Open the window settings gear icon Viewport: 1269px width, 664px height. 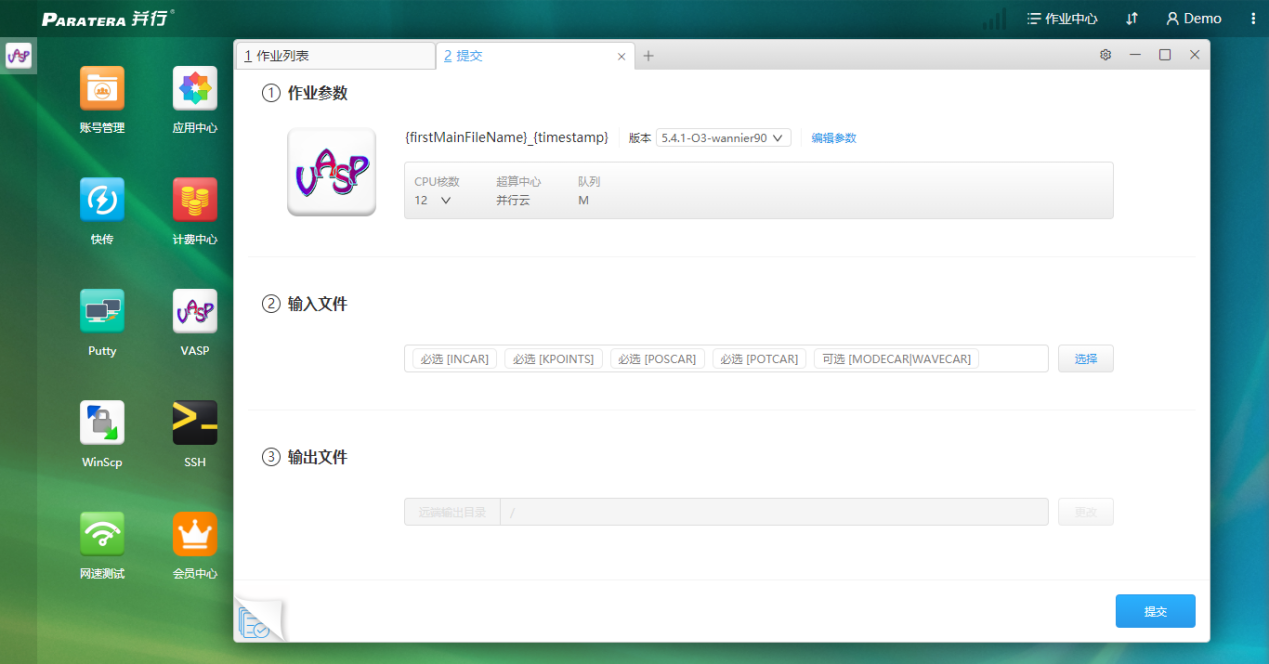click(1105, 56)
